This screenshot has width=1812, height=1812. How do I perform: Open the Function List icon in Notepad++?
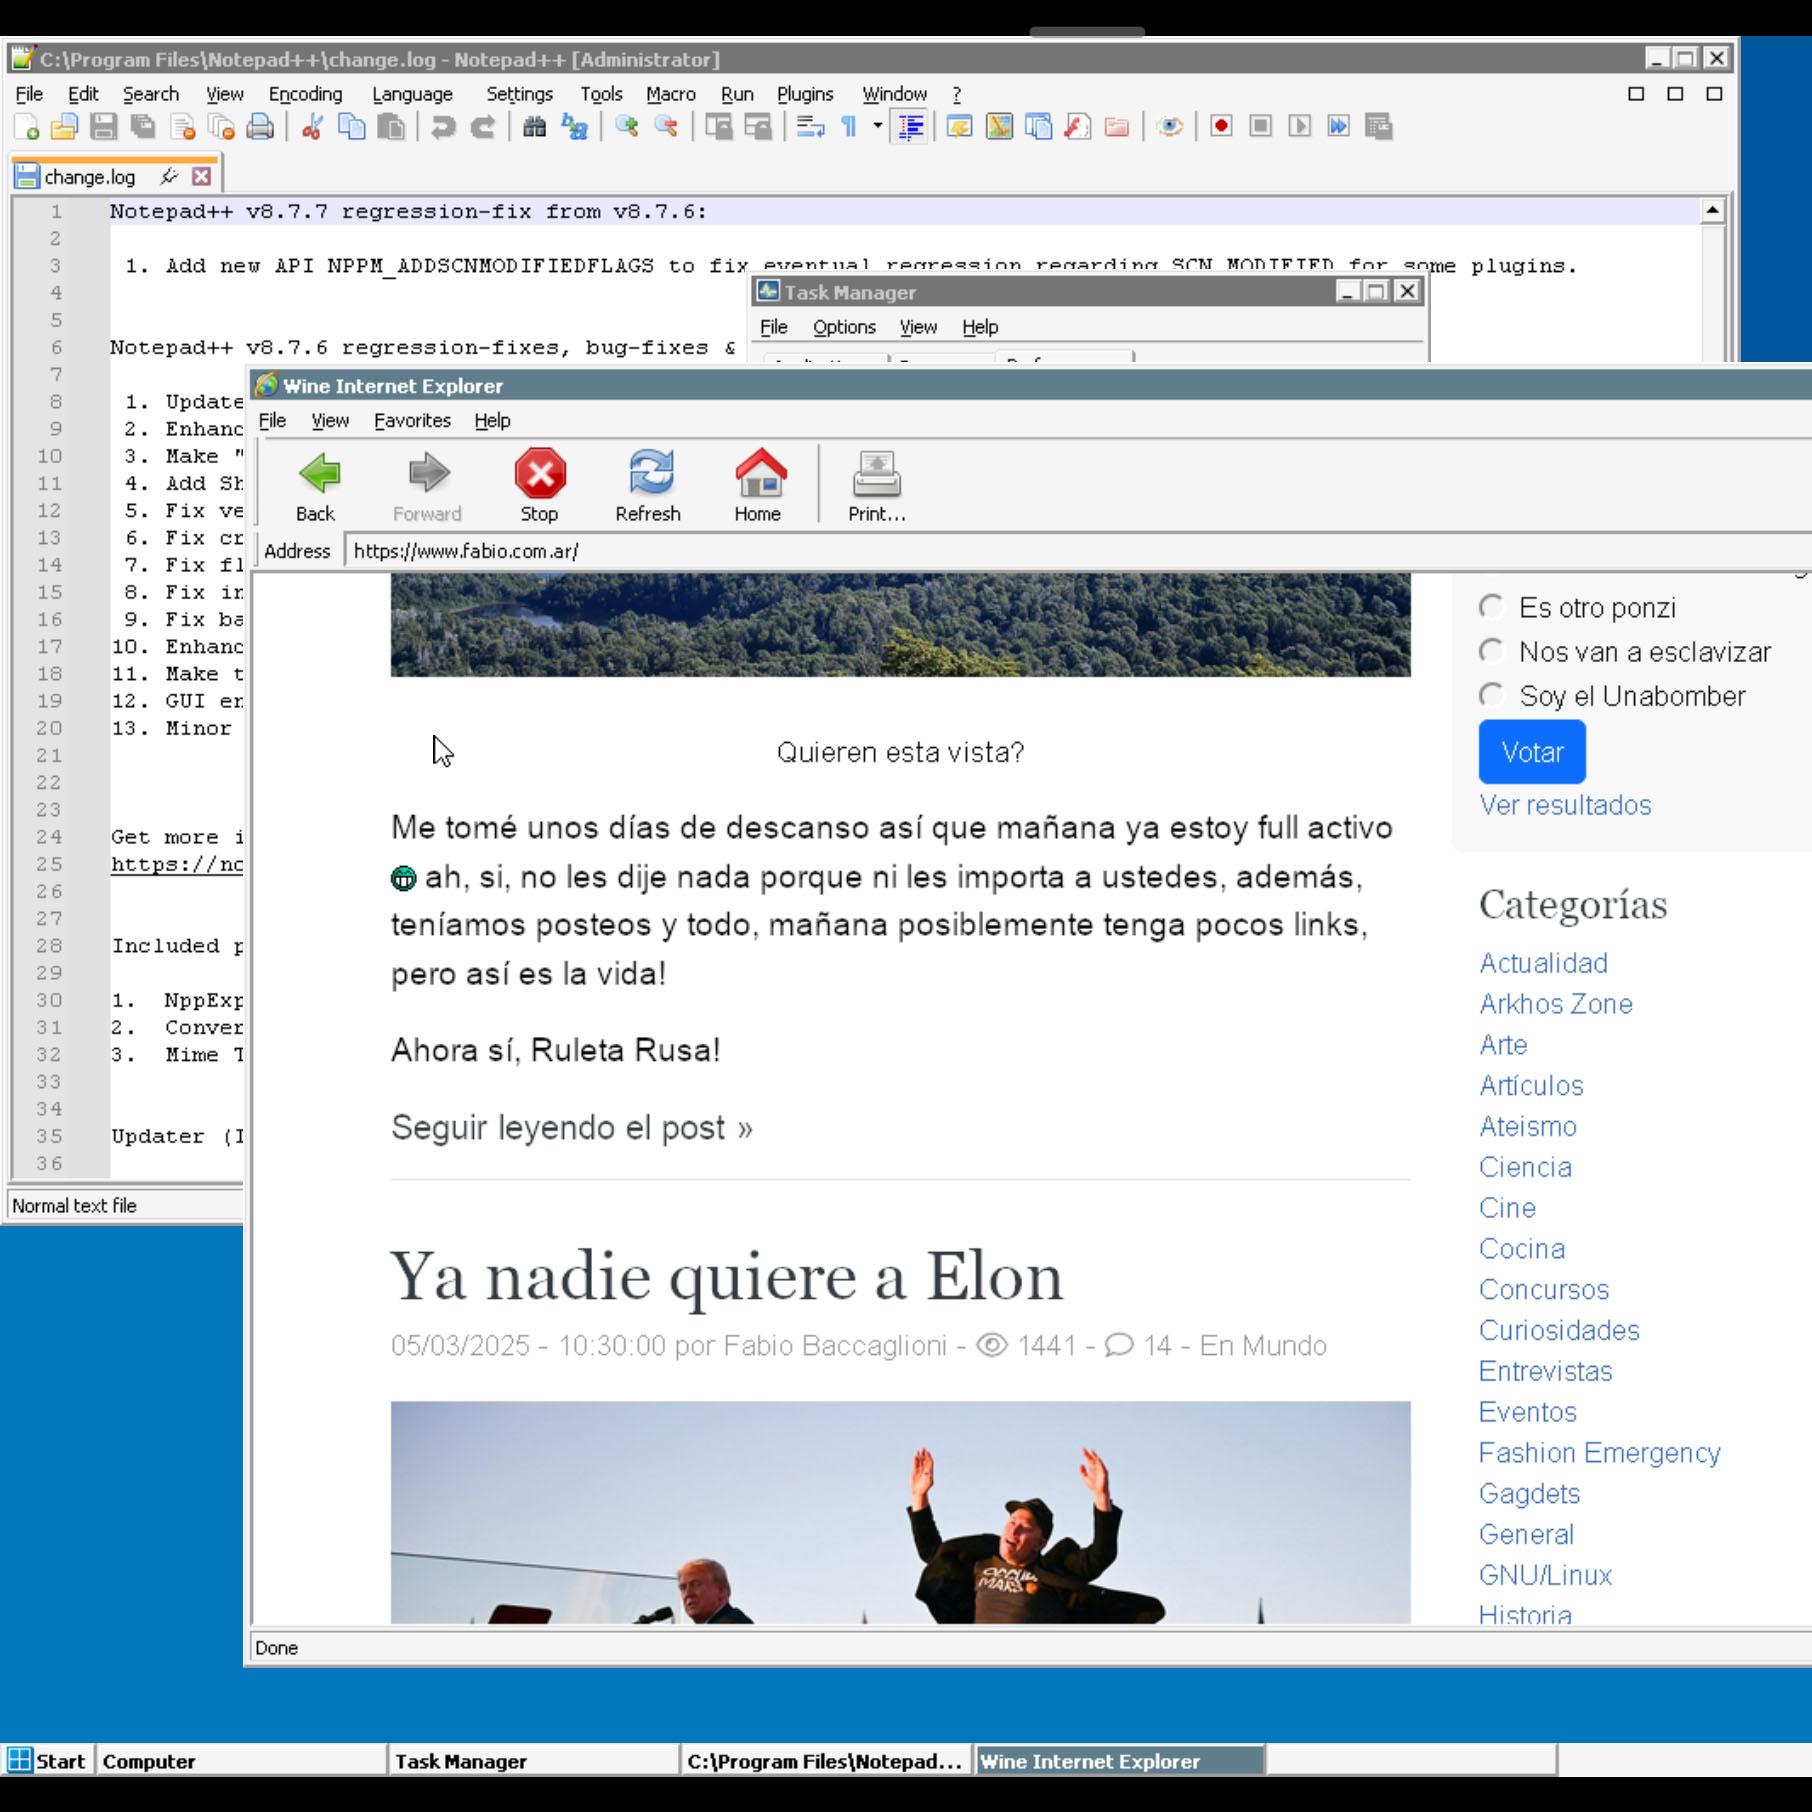(1078, 127)
